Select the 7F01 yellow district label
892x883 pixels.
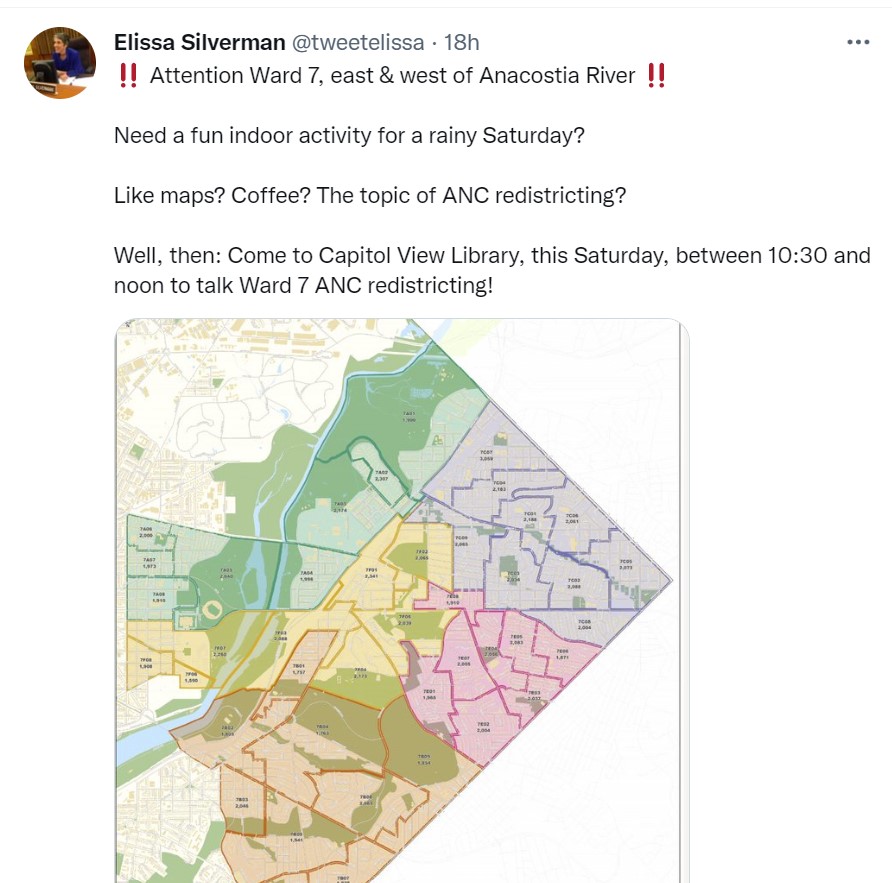click(x=371, y=574)
